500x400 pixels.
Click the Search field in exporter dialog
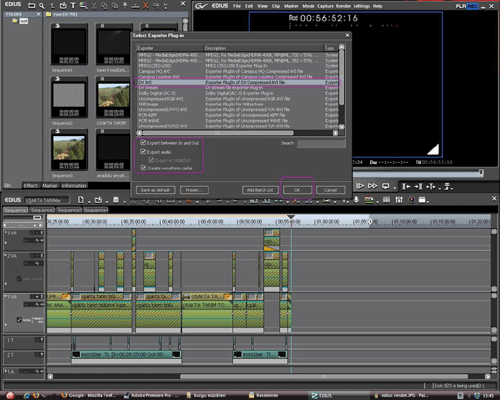click(321, 143)
